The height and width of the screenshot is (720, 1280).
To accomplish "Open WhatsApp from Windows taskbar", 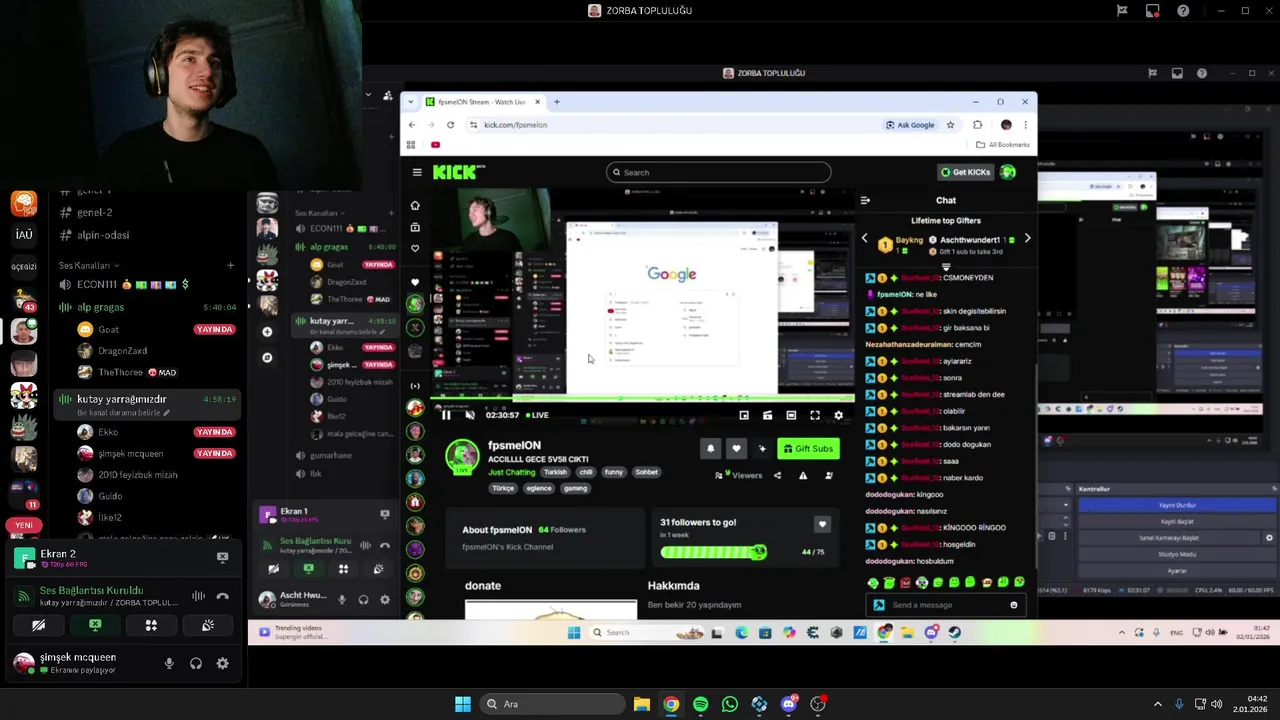I will 730,704.
